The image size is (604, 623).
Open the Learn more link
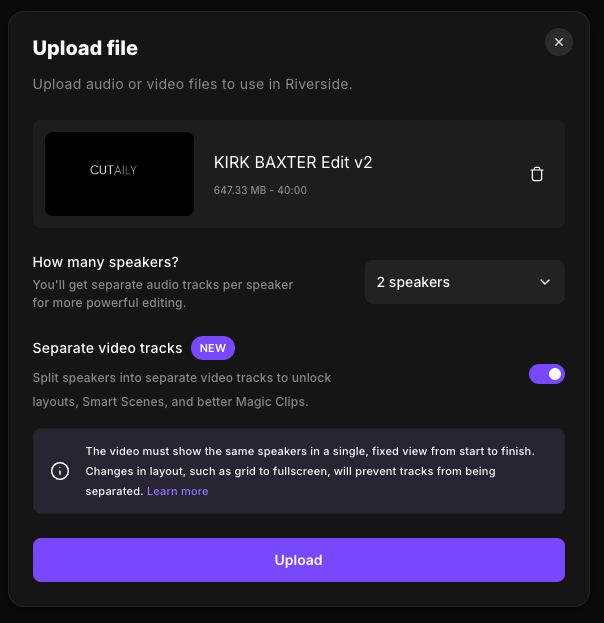[x=178, y=491]
